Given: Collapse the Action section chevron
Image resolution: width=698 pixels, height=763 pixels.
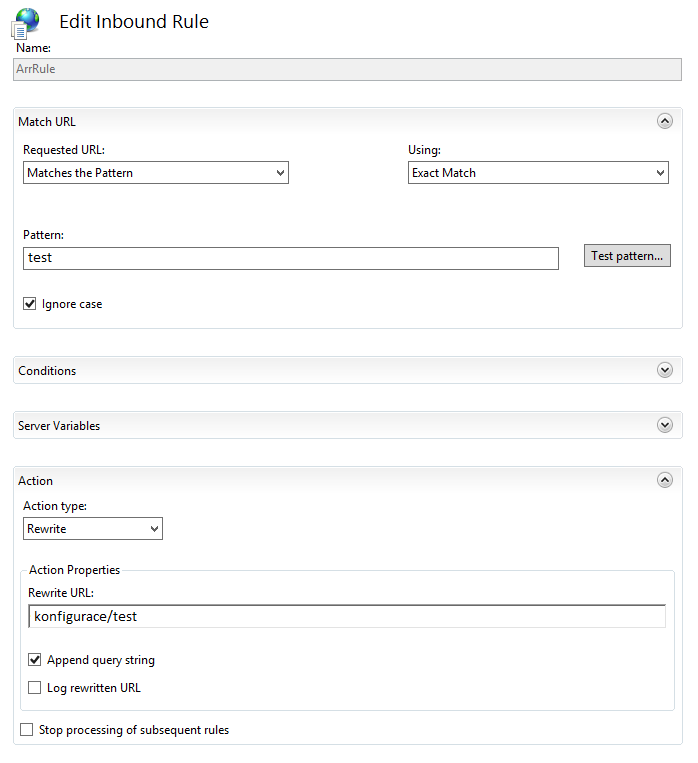Looking at the screenshot, I should (x=665, y=480).
